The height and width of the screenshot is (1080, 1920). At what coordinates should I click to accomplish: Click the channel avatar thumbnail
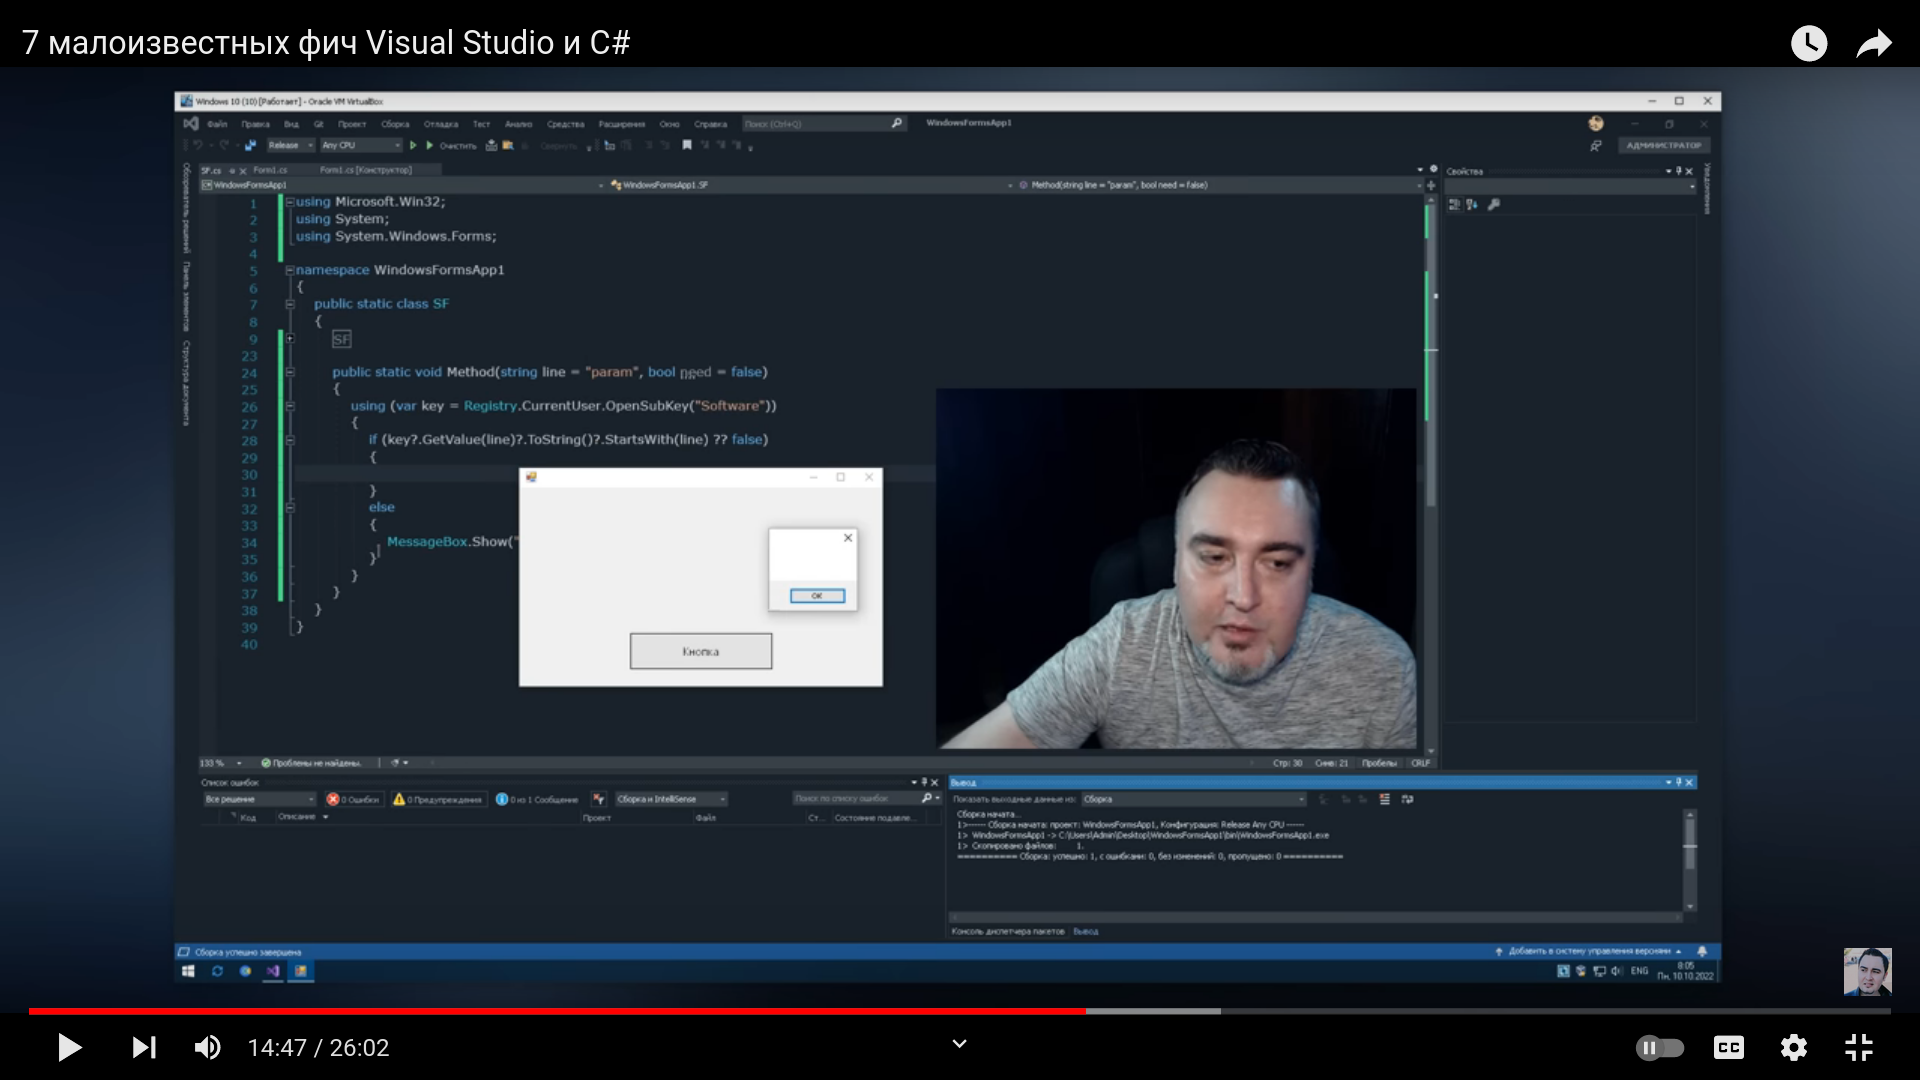[x=1867, y=972]
